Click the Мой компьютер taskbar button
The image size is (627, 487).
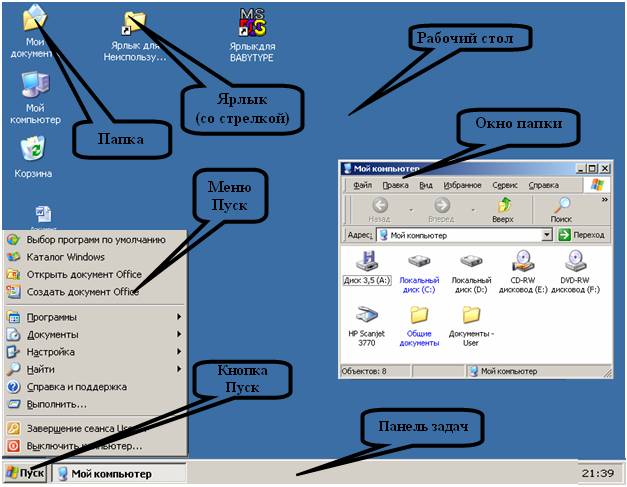click(x=119, y=474)
